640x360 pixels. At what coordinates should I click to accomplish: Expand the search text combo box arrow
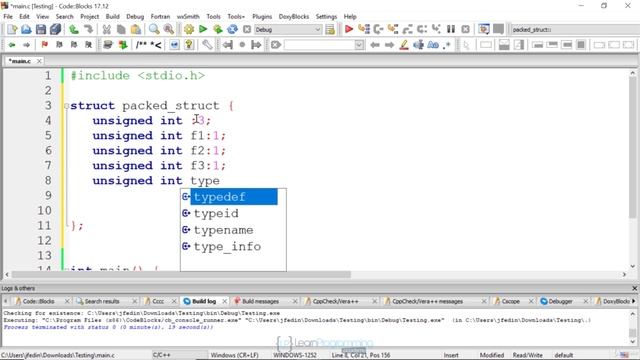tap(359, 45)
